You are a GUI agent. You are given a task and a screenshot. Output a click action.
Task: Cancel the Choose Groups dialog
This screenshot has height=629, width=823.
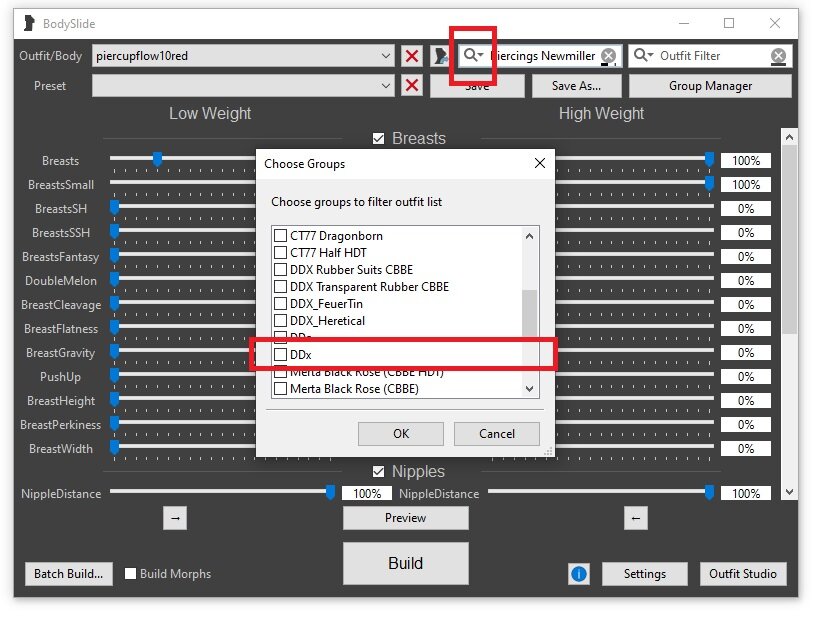pos(497,434)
